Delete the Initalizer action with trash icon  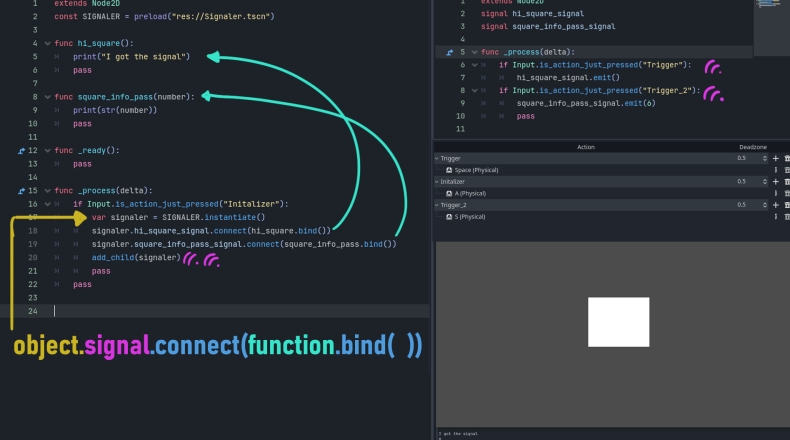(x=787, y=182)
